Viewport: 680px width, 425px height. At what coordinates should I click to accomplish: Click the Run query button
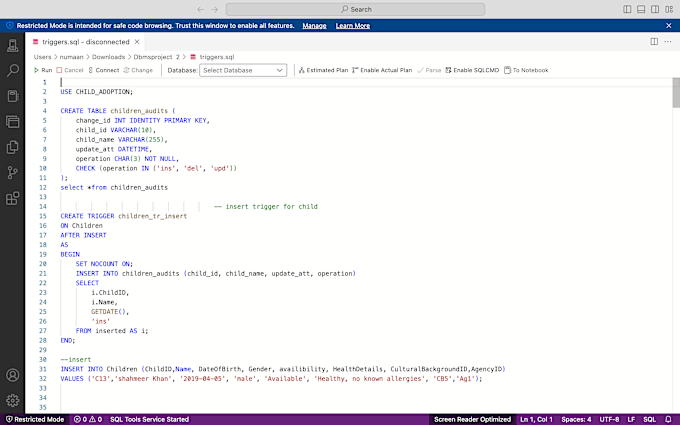(43, 70)
